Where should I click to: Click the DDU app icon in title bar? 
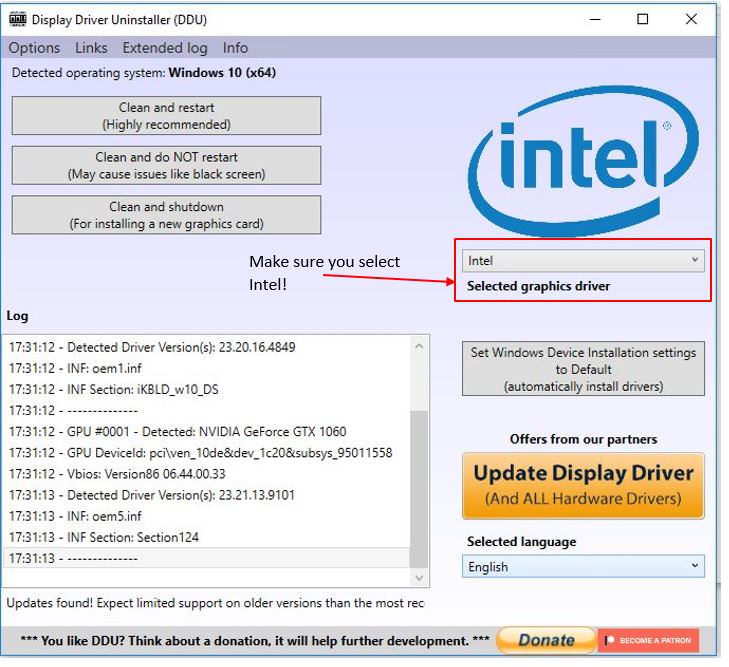18,19
